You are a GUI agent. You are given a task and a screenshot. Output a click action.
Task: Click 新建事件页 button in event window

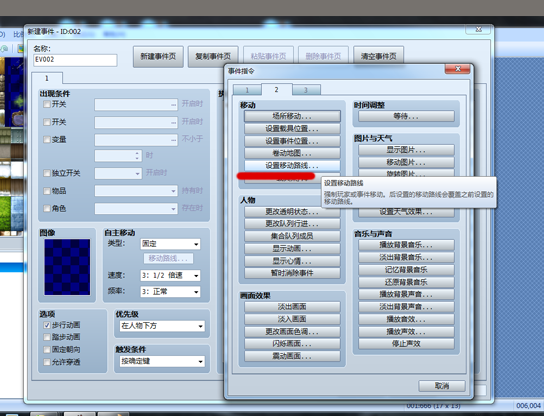pyautogui.click(x=158, y=56)
